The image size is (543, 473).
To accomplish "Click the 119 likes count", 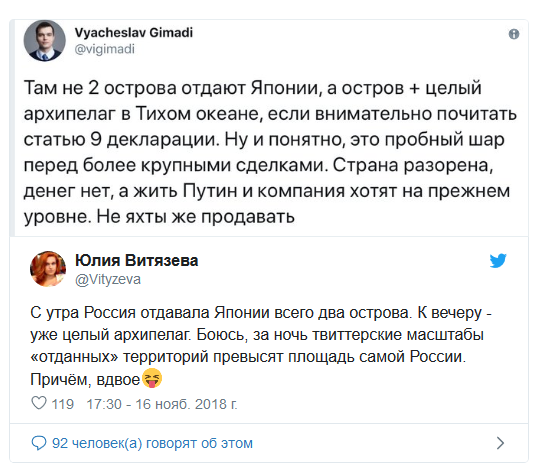I will [63, 404].
